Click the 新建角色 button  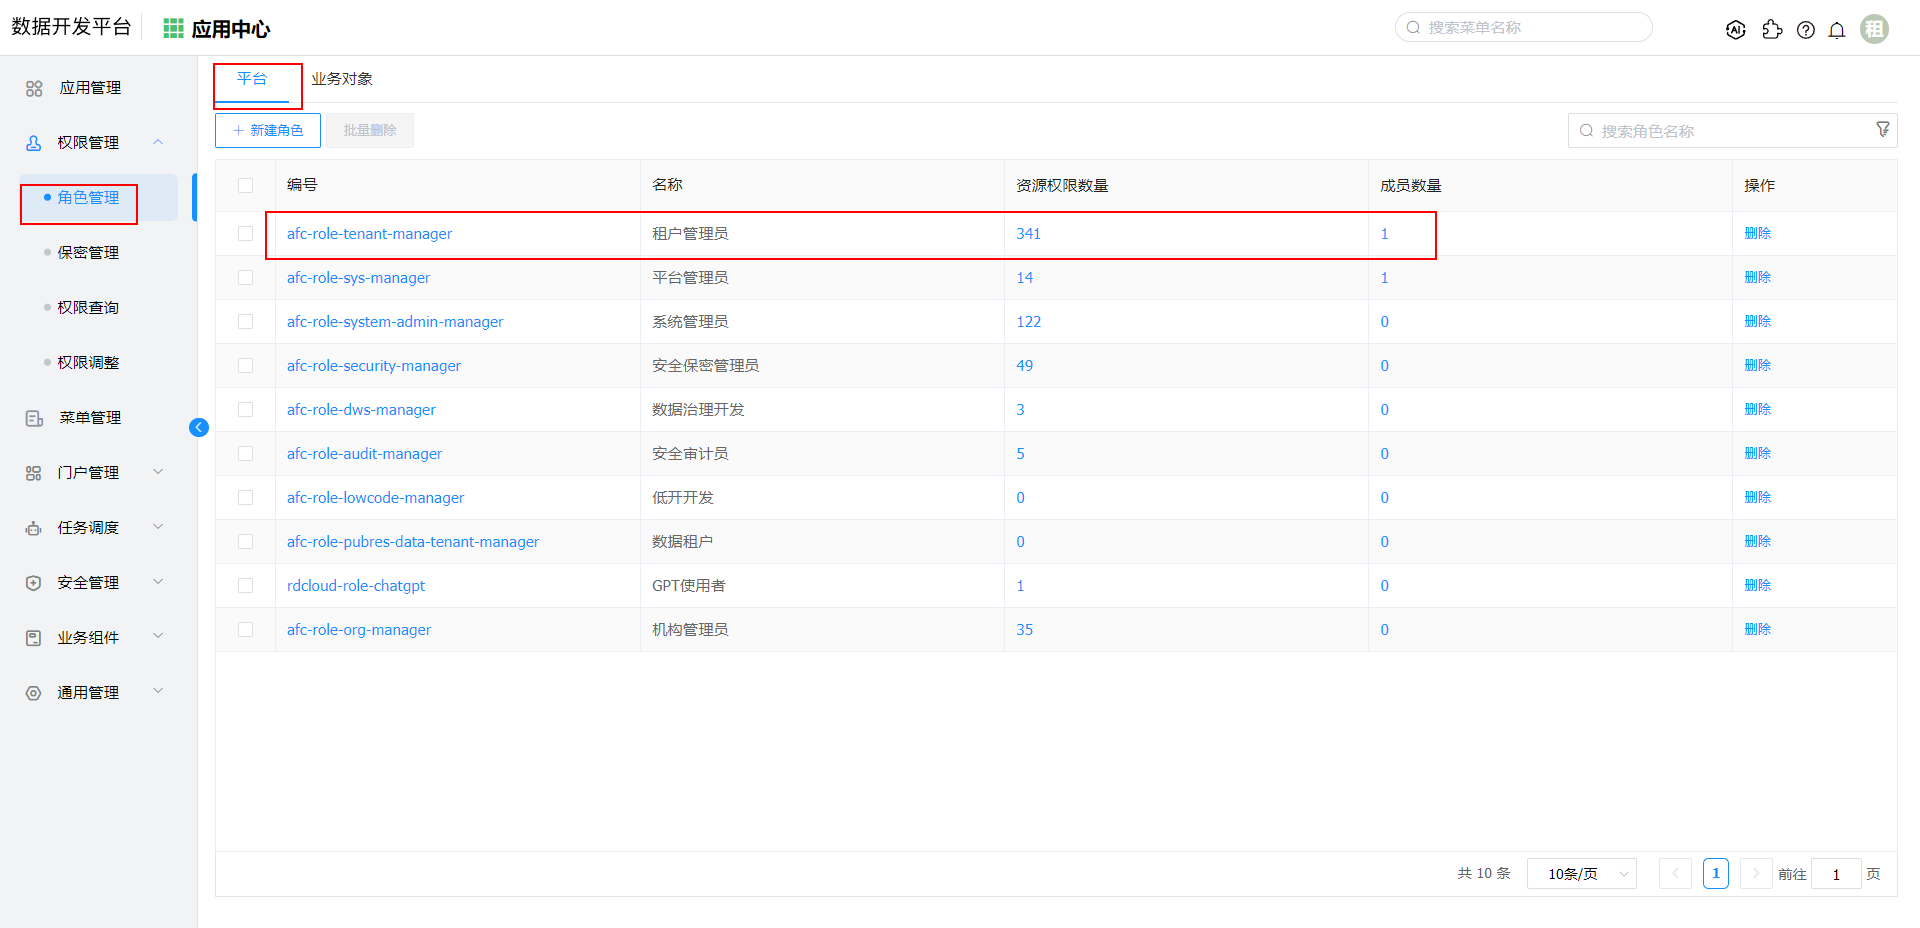pos(268,130)
